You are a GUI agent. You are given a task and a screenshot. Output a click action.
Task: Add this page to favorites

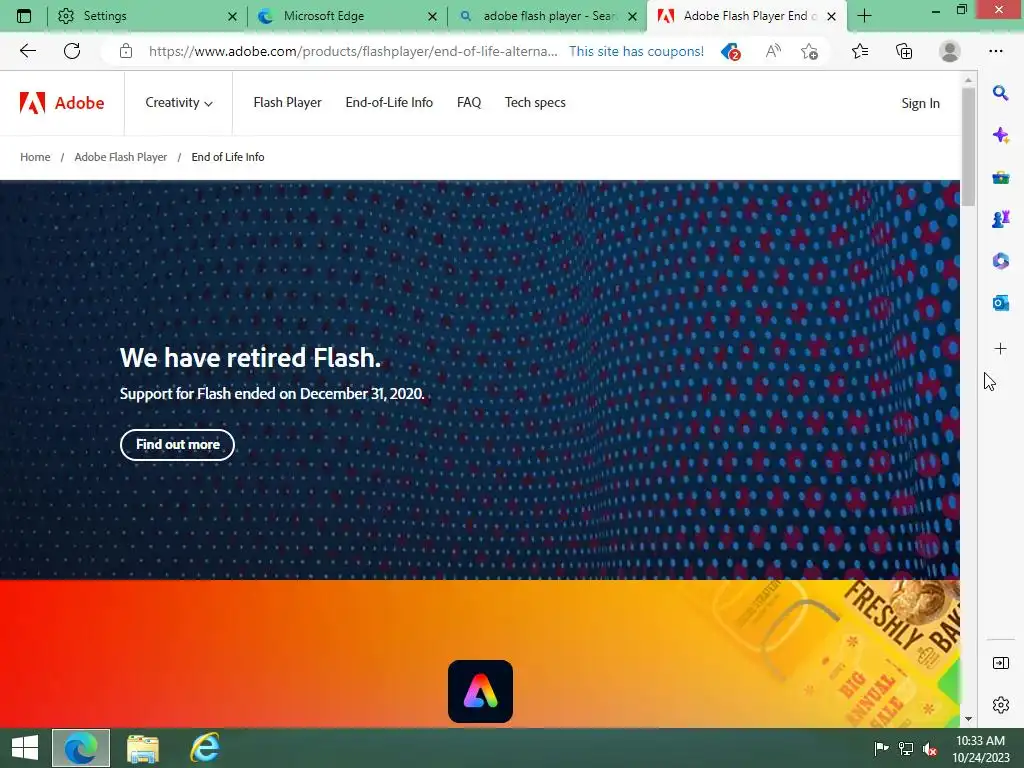[809, 51]
